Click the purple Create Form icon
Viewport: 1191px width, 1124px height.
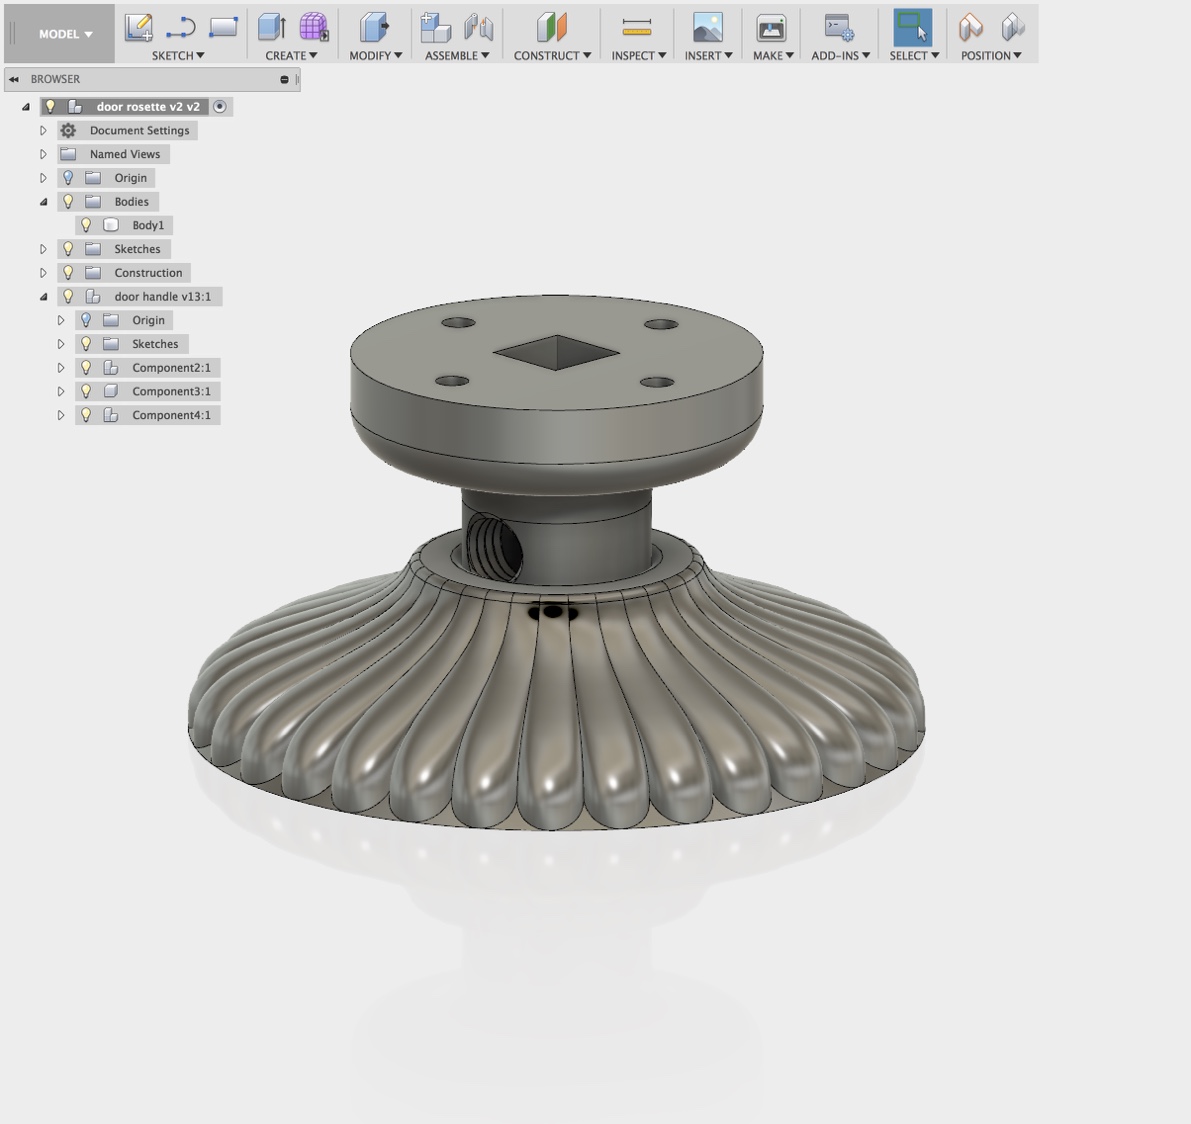point(313,28)
